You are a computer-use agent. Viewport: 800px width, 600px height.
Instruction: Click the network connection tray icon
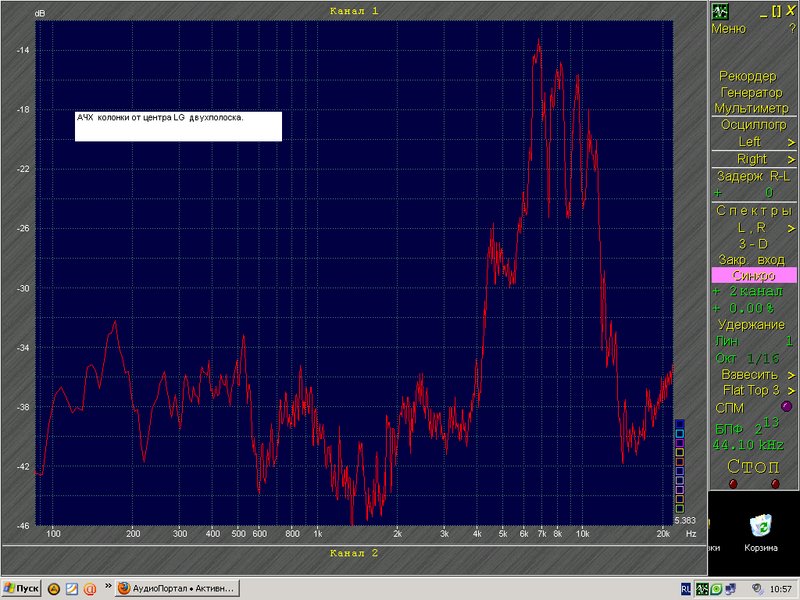tap(731, 589)
